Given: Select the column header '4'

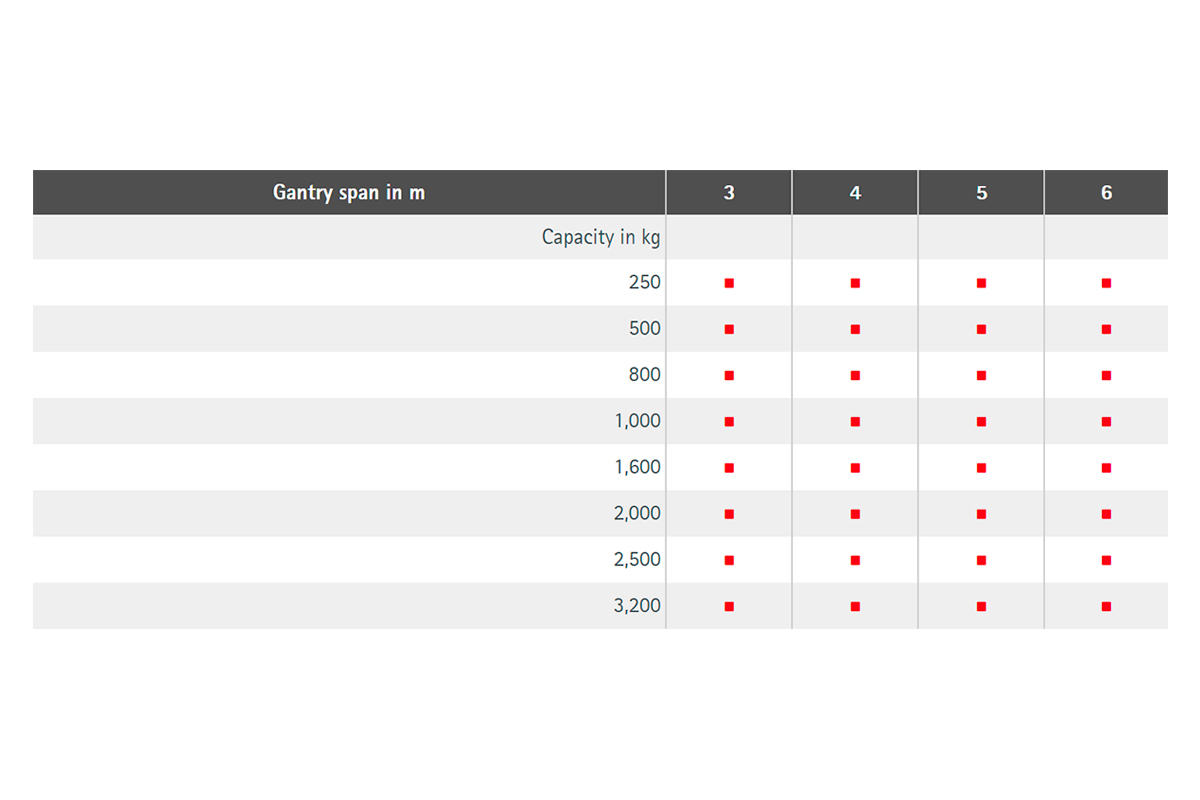Looking at the screenshot, I should pyautogui.click(x=855, y=193).
